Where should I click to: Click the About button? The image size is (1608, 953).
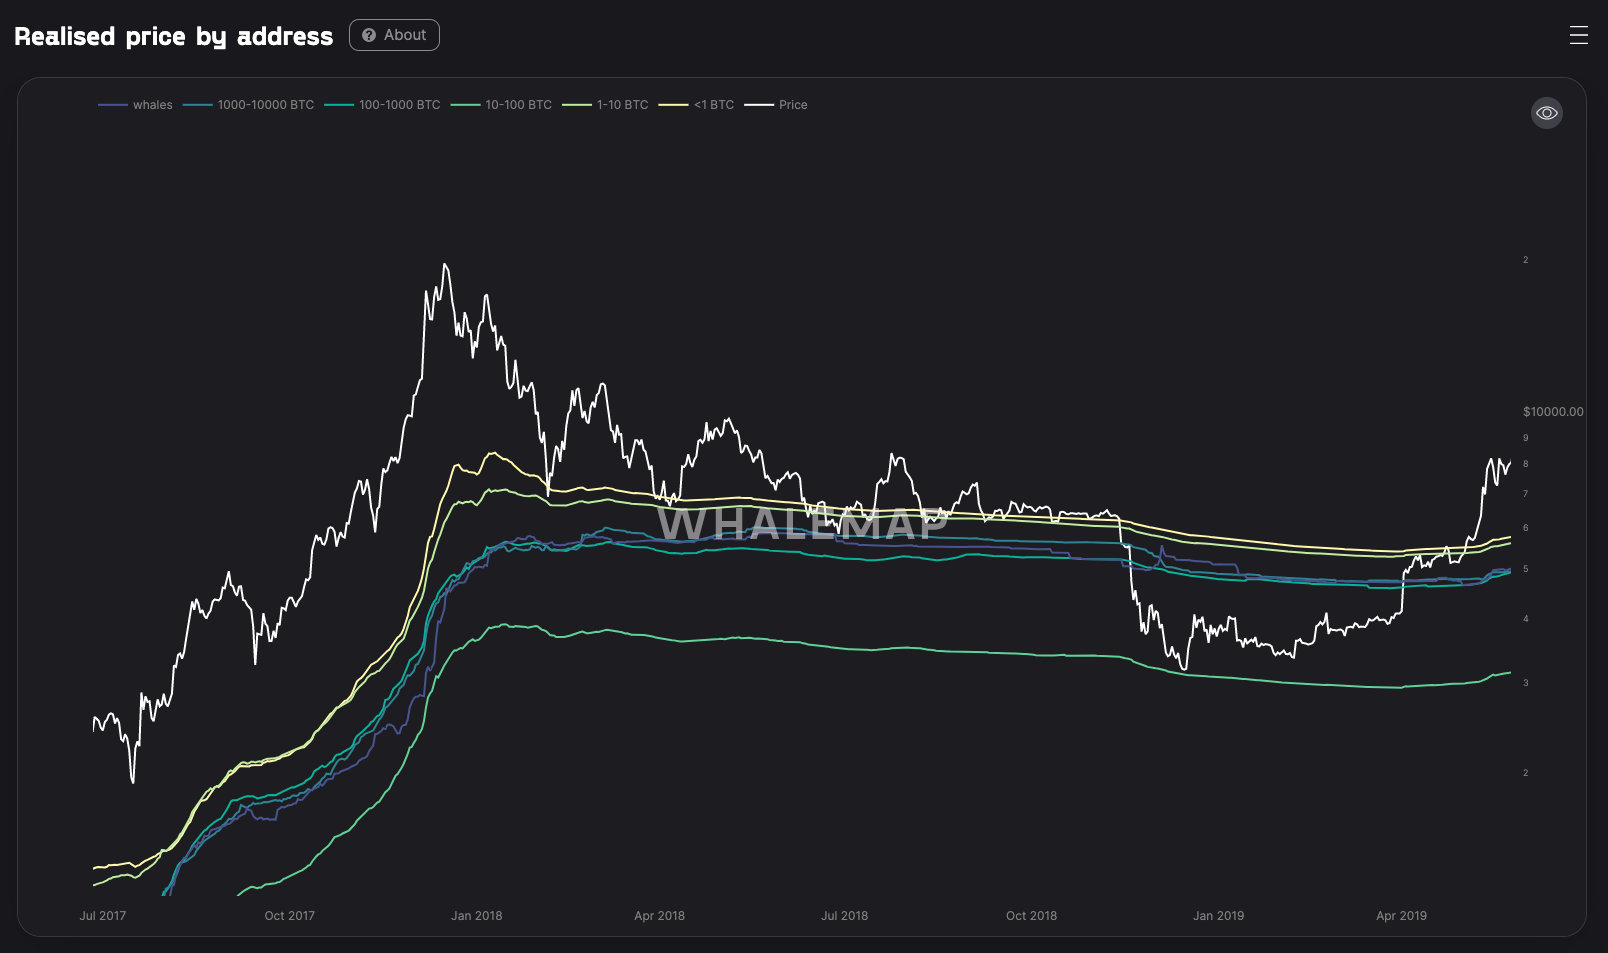pyautogui.click(x=394, y=35)
